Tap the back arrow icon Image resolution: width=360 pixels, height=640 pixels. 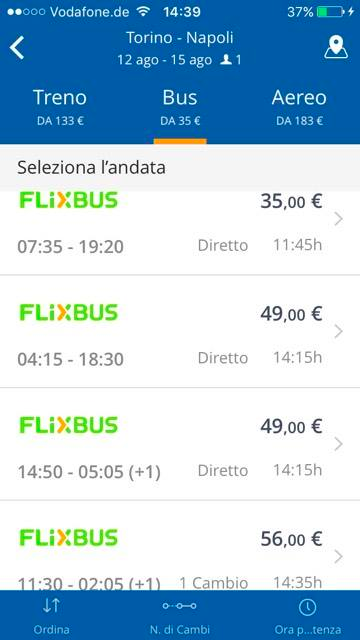tap(17, 48)
